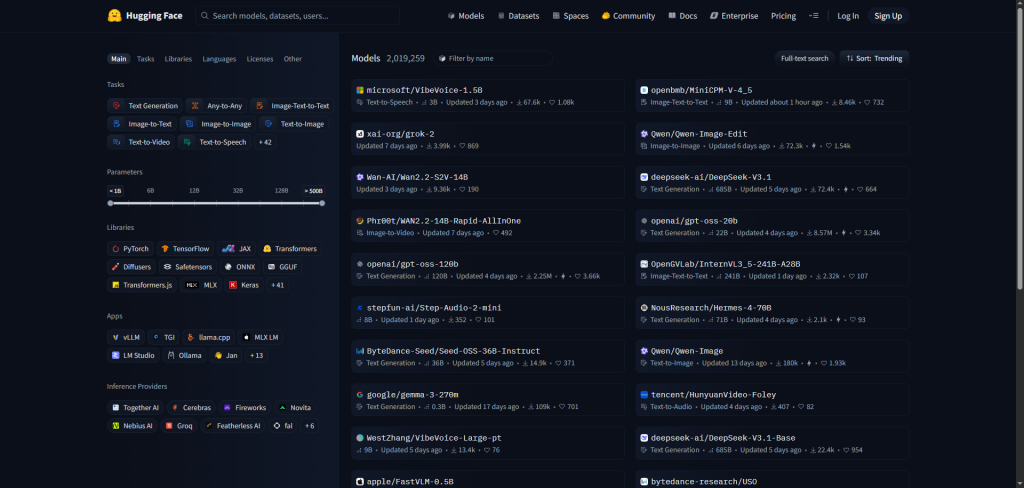Open the Sort: Trending dropdown

coord(874,58)
